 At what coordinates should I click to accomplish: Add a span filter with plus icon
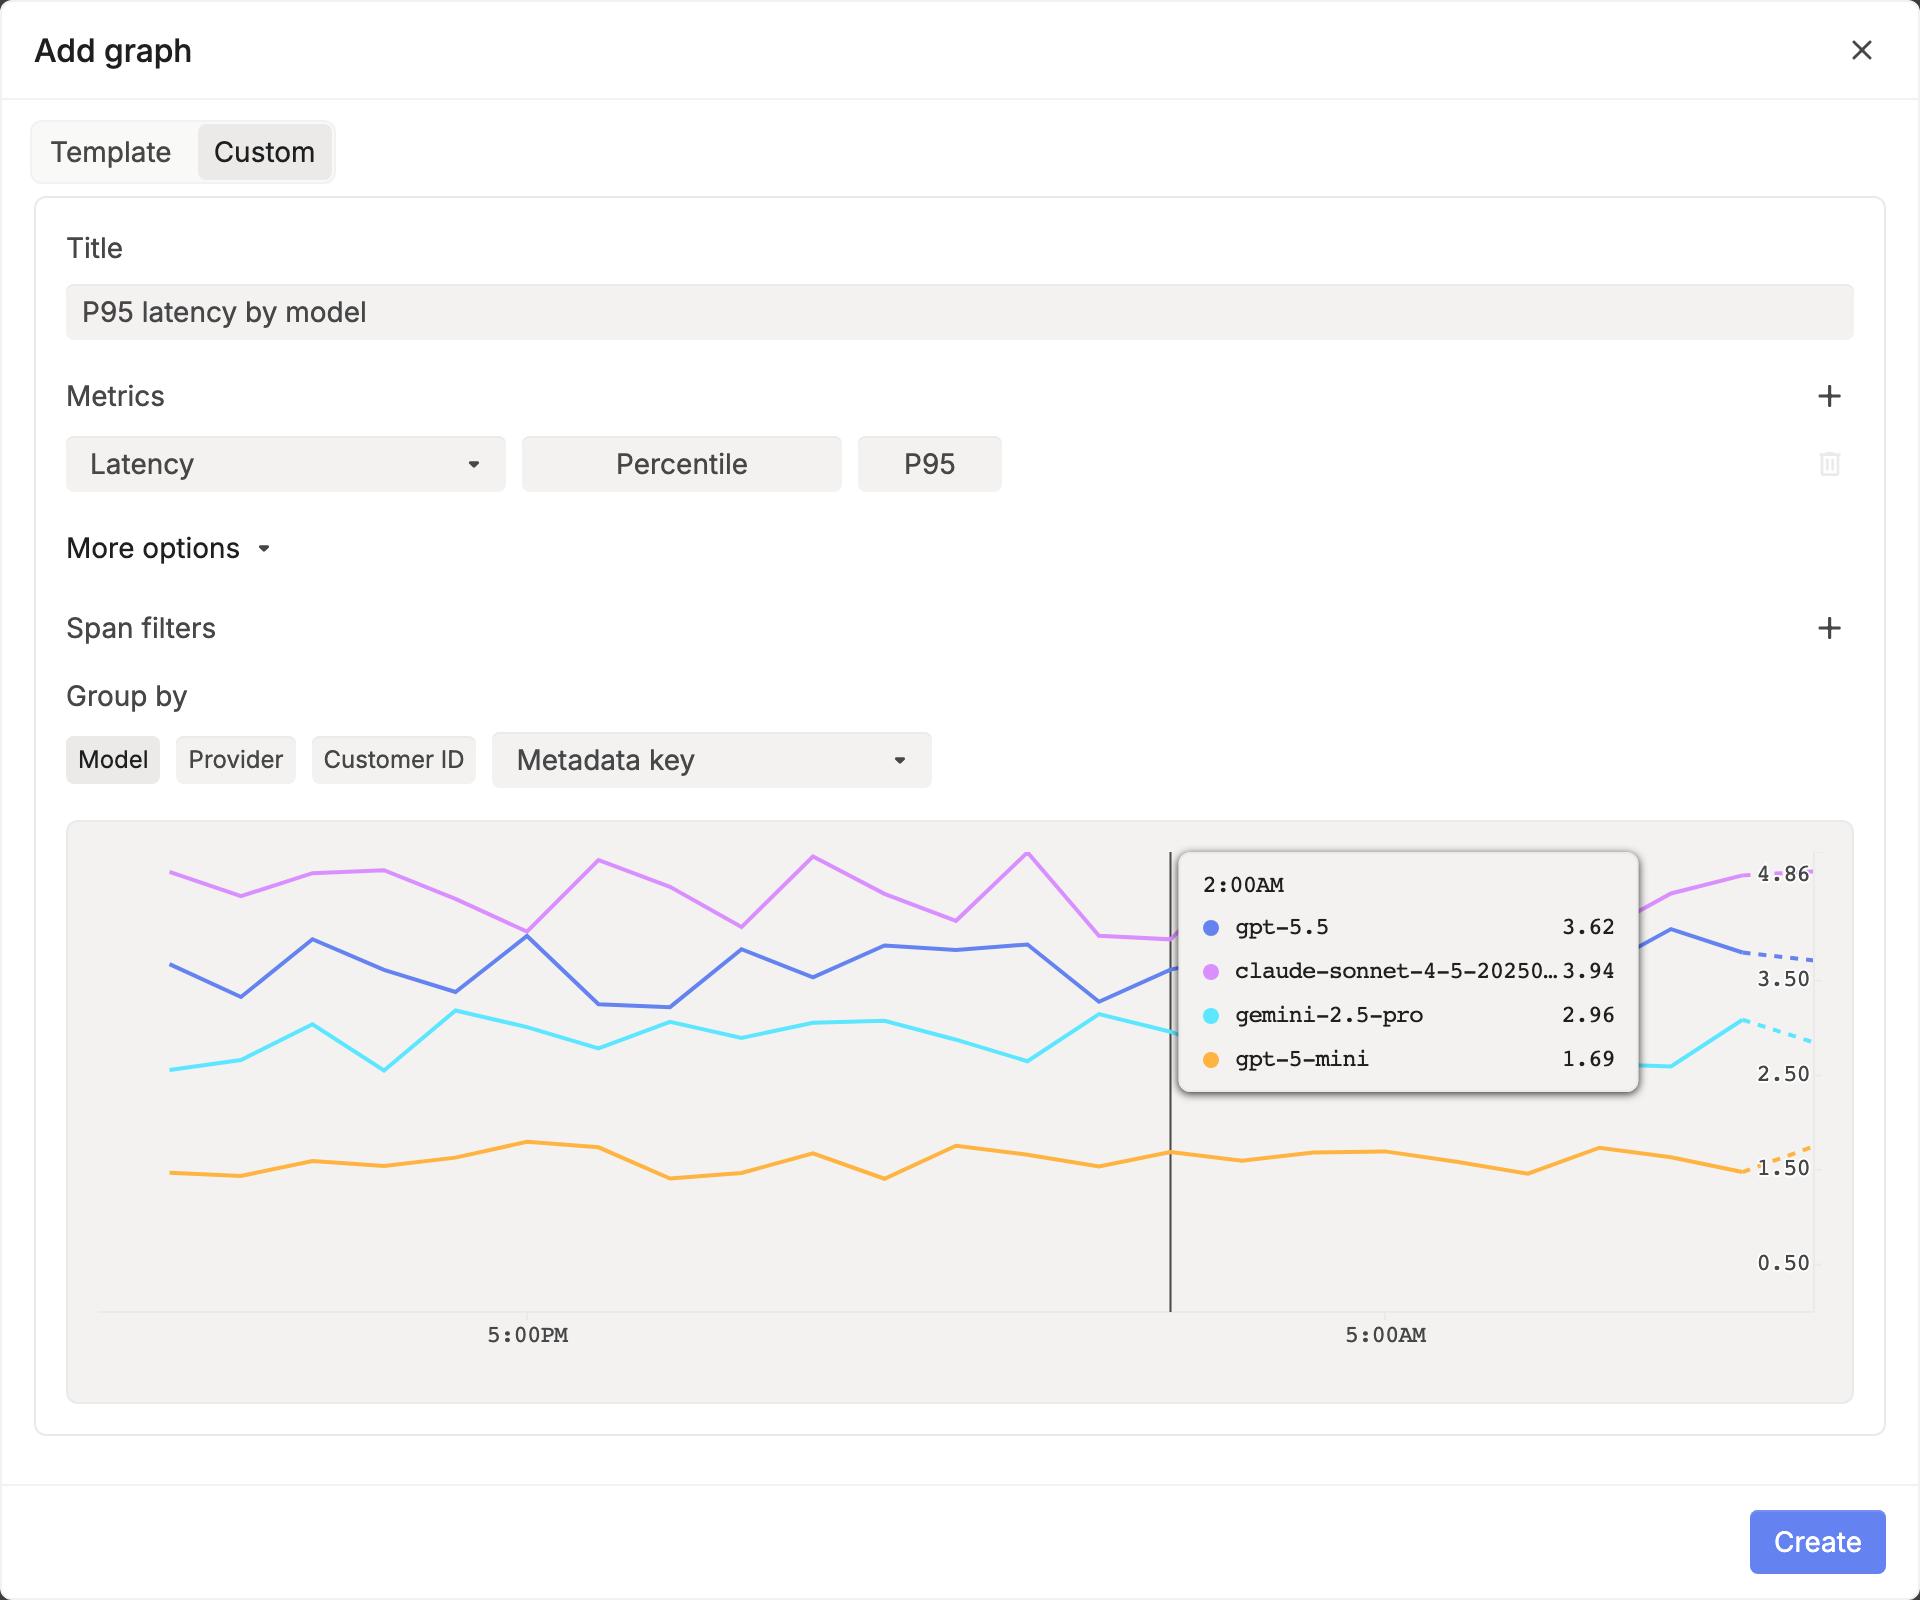1829,628
